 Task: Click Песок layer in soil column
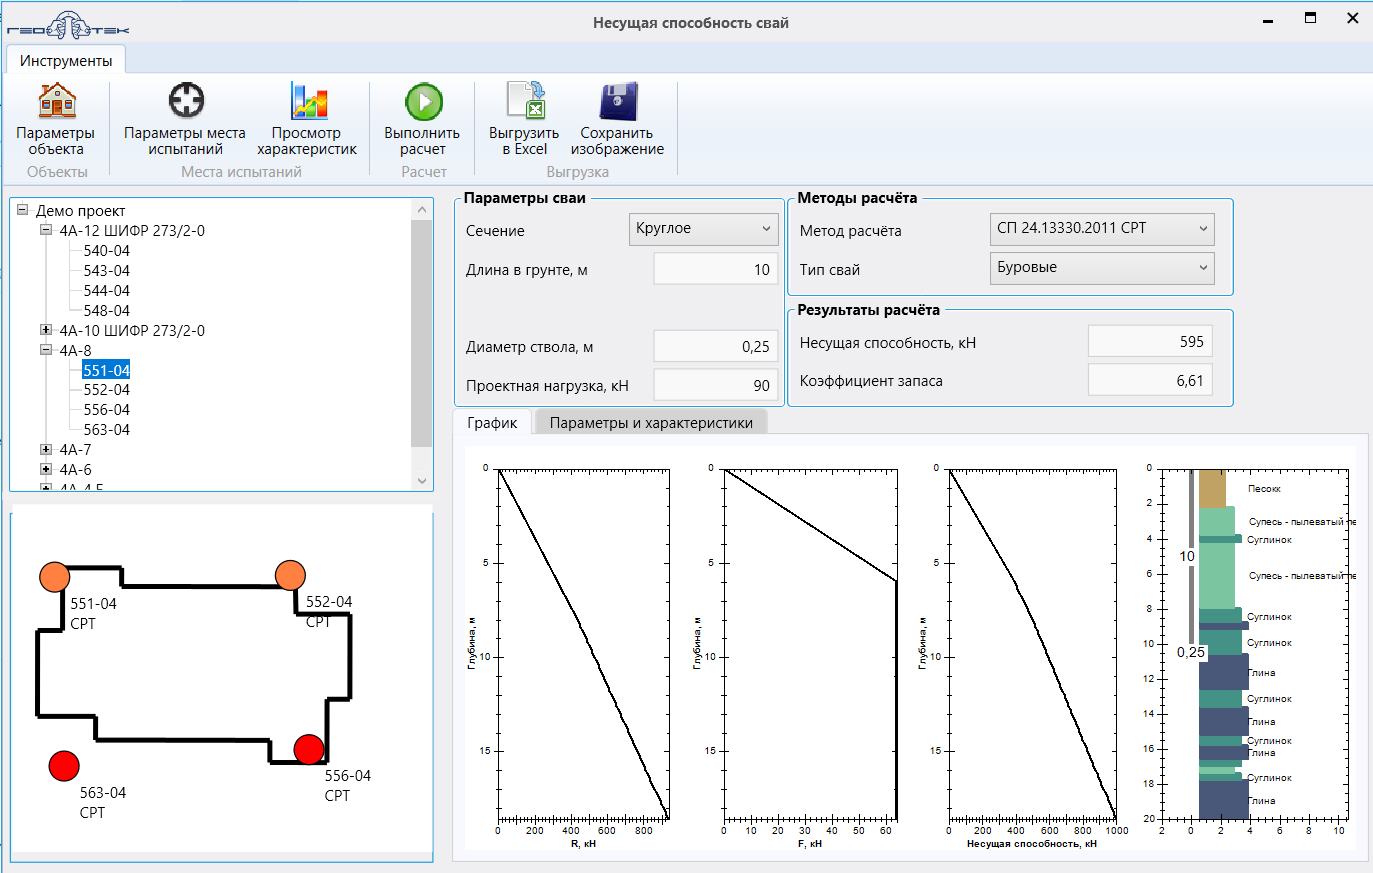(x=1212, y=487)
